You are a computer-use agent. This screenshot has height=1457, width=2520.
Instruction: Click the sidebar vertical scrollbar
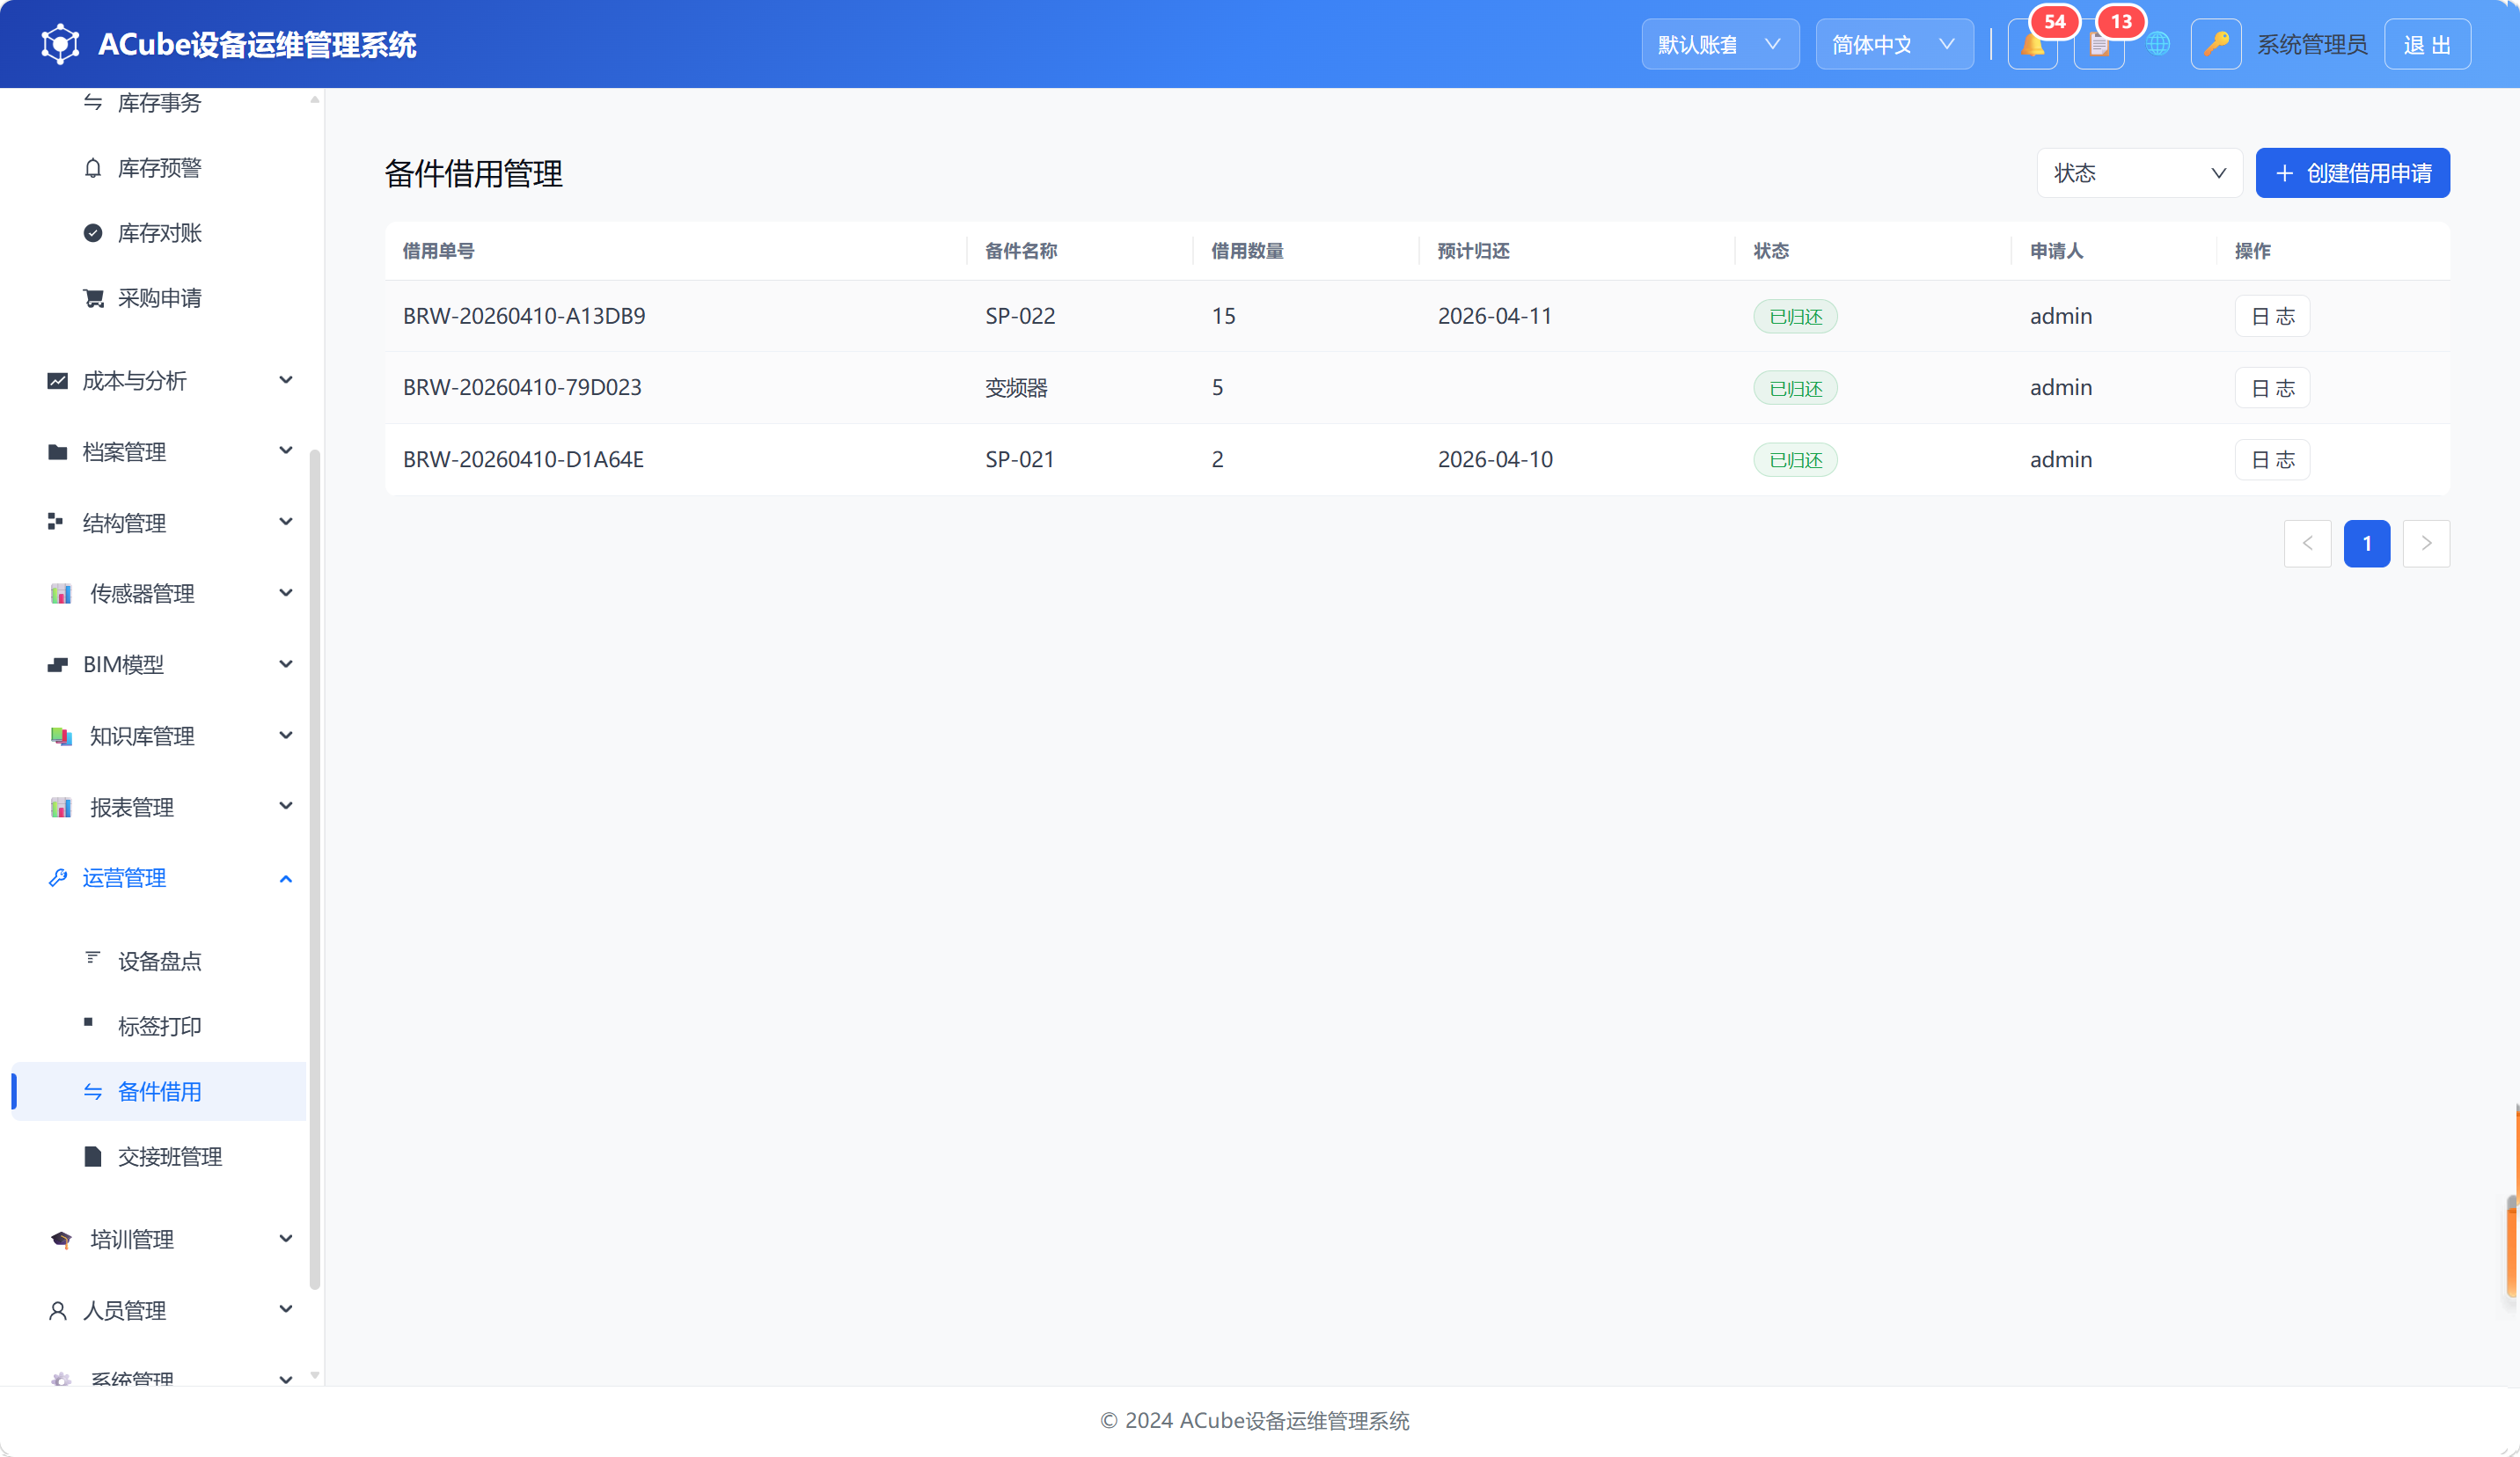(x=315, y=870)
